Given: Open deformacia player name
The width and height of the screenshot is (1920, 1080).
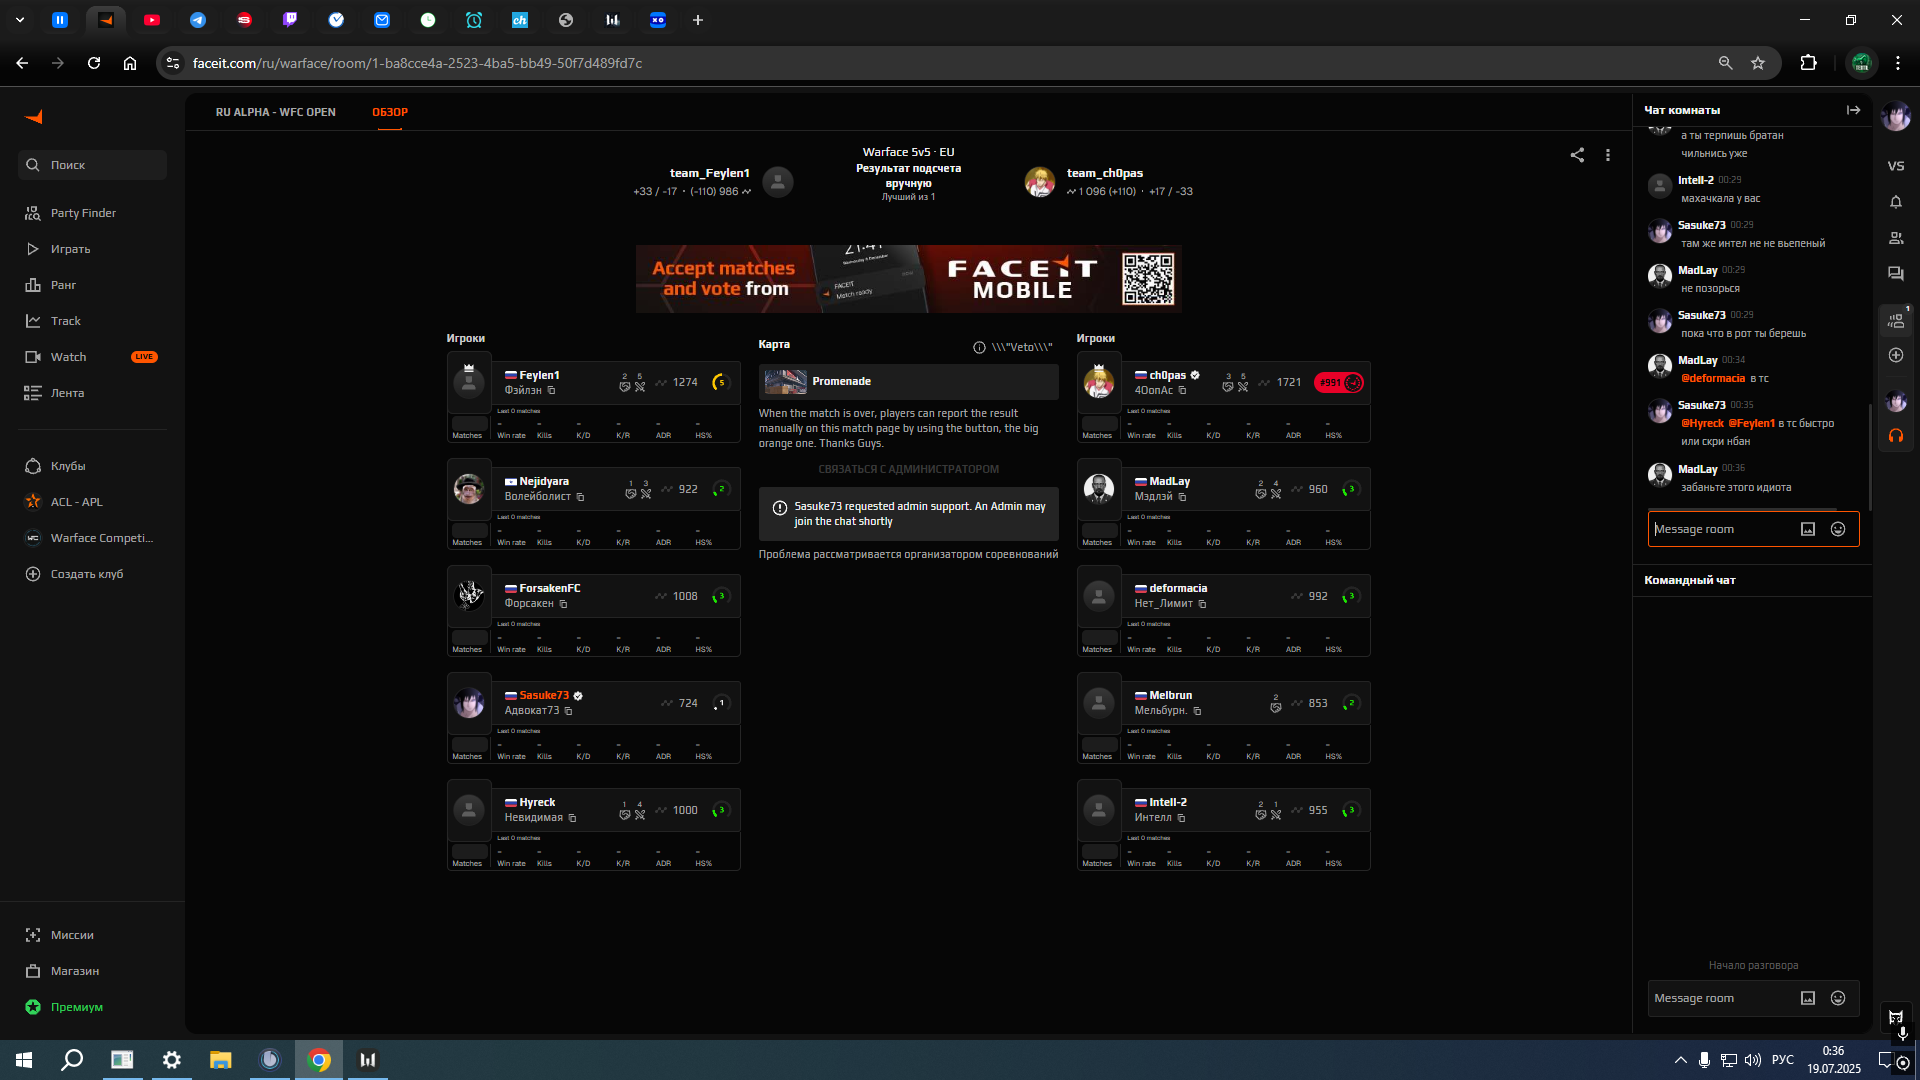Looking at the screenshot, I should [x=1178, y=588].
